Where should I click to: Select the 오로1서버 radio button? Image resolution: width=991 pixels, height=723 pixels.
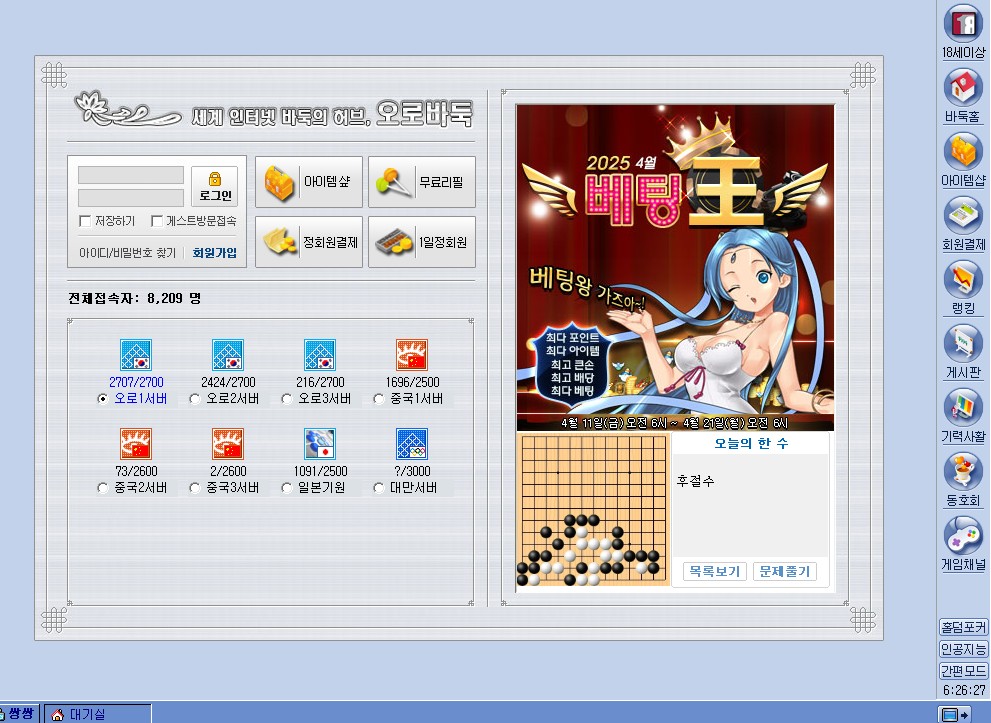pyautogui.click(x=102, y=399)
